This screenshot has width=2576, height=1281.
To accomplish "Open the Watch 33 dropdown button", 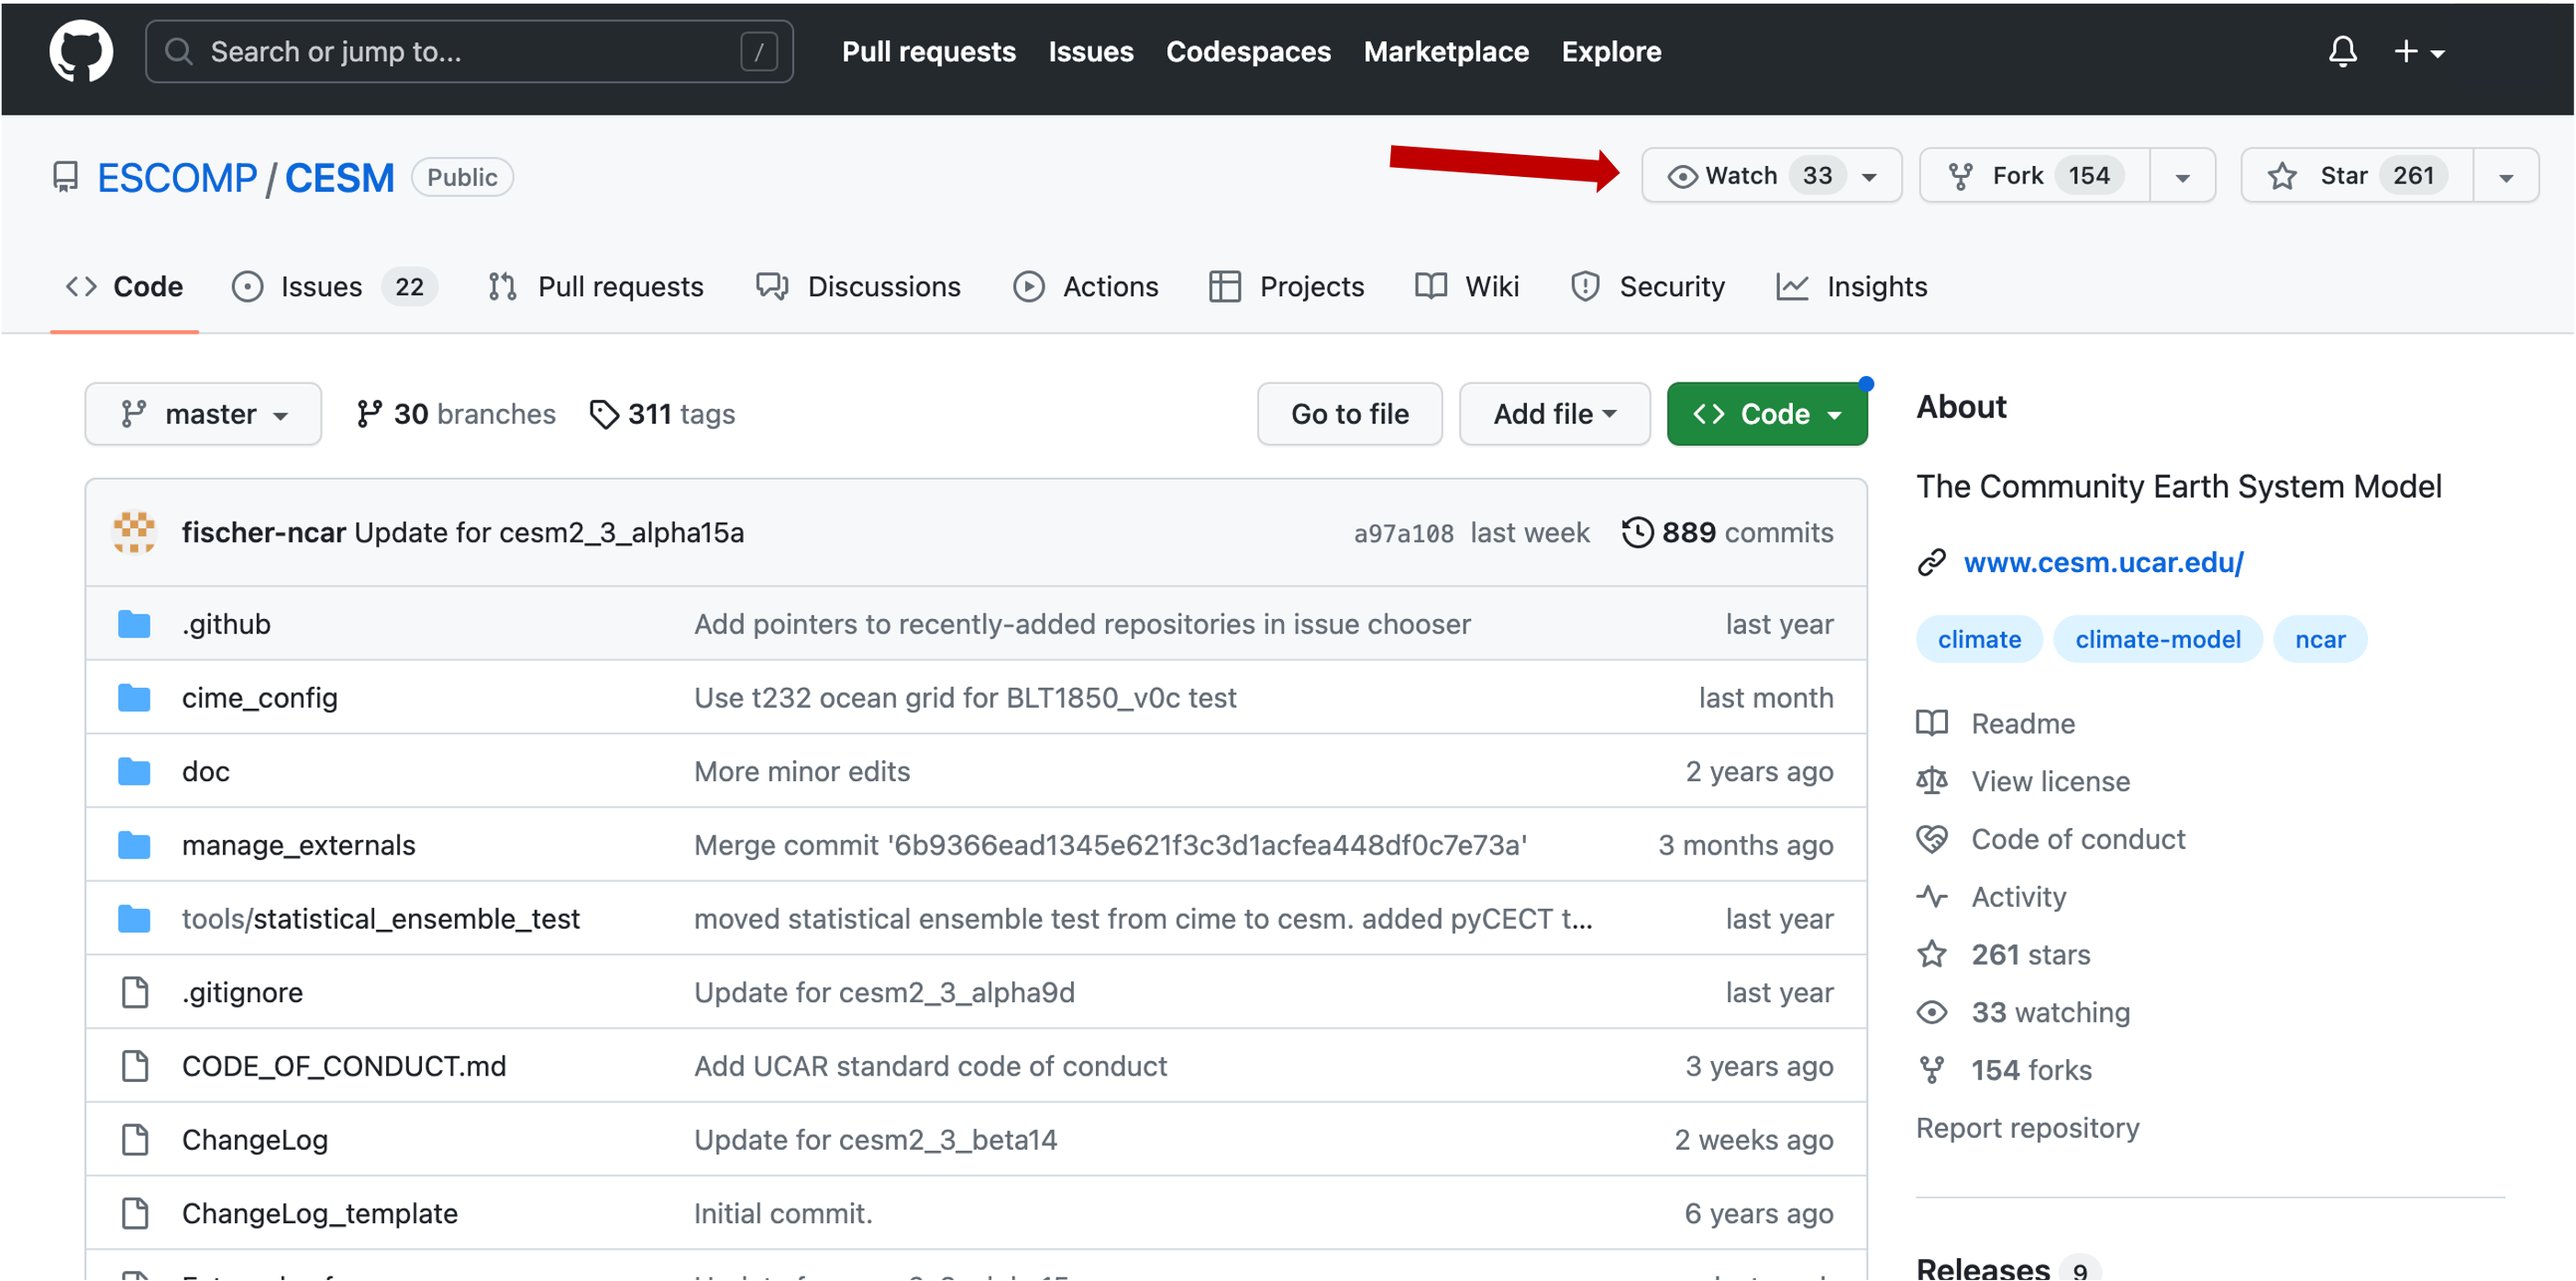I will 1771,175.
